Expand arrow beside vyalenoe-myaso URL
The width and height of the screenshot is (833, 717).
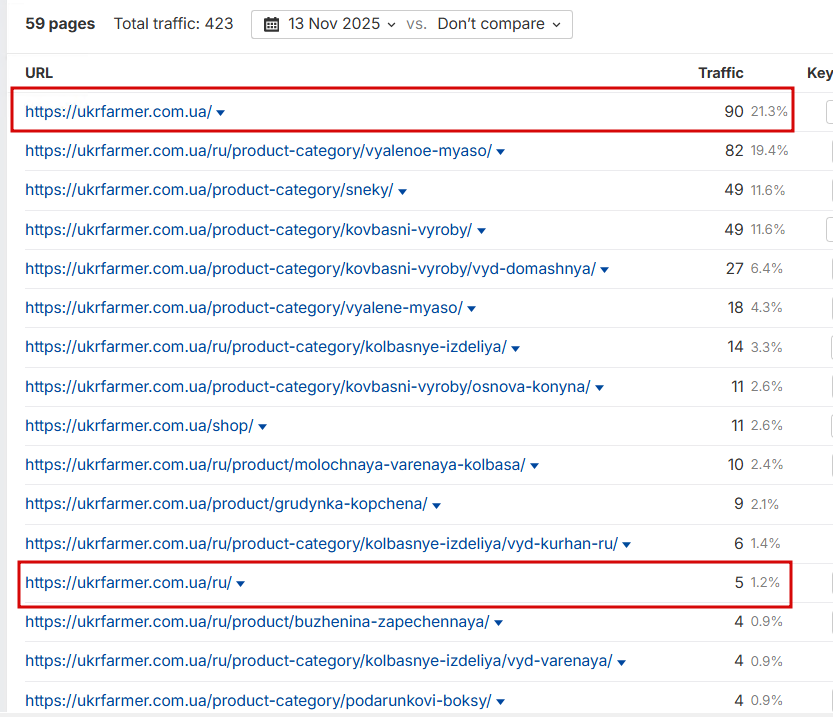[500, 152]
